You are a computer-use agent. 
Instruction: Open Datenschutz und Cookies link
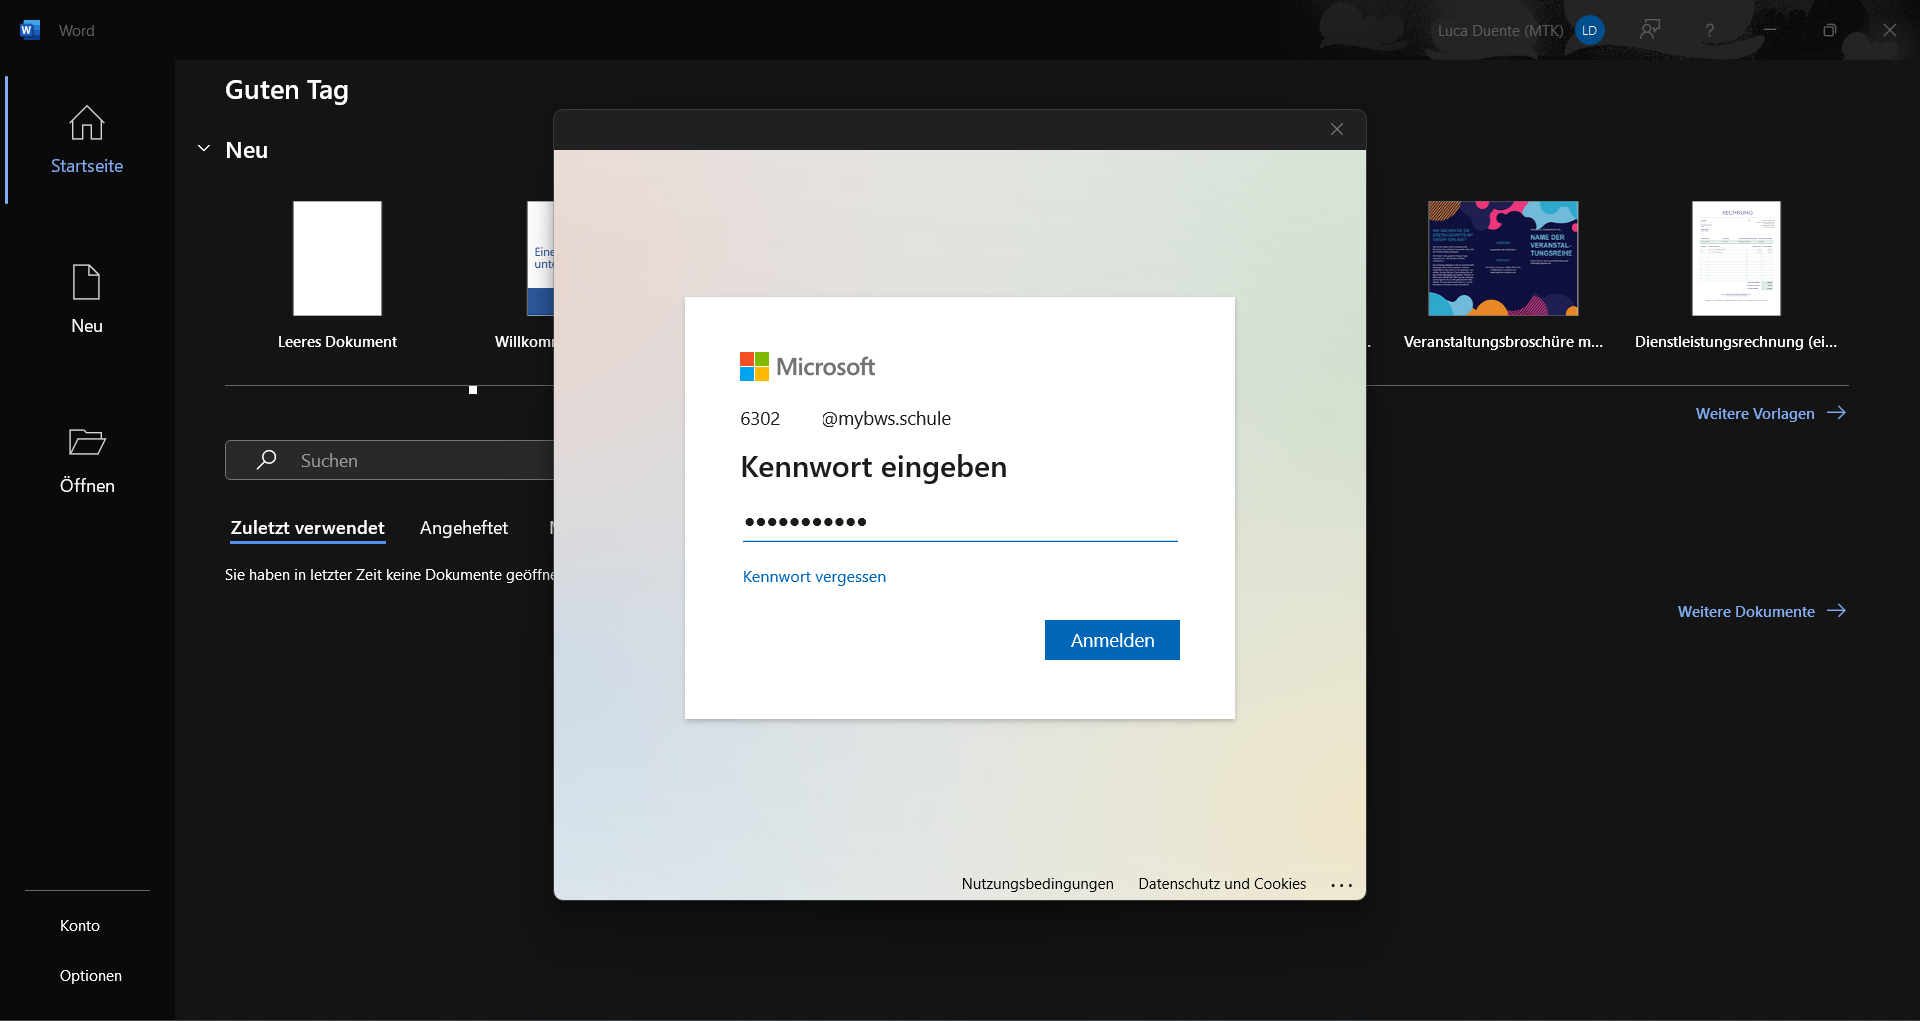[x=1222, y=884]
